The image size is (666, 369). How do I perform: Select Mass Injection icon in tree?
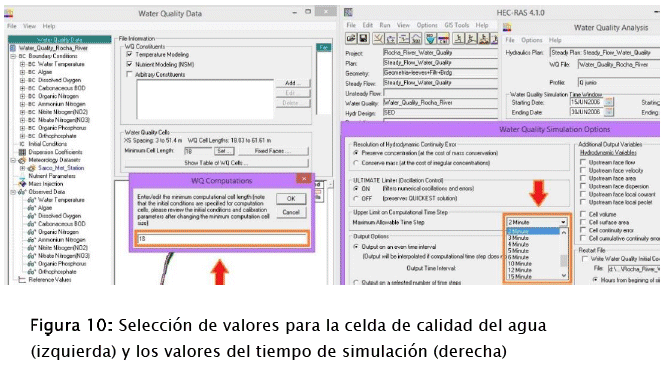[22, 183]
